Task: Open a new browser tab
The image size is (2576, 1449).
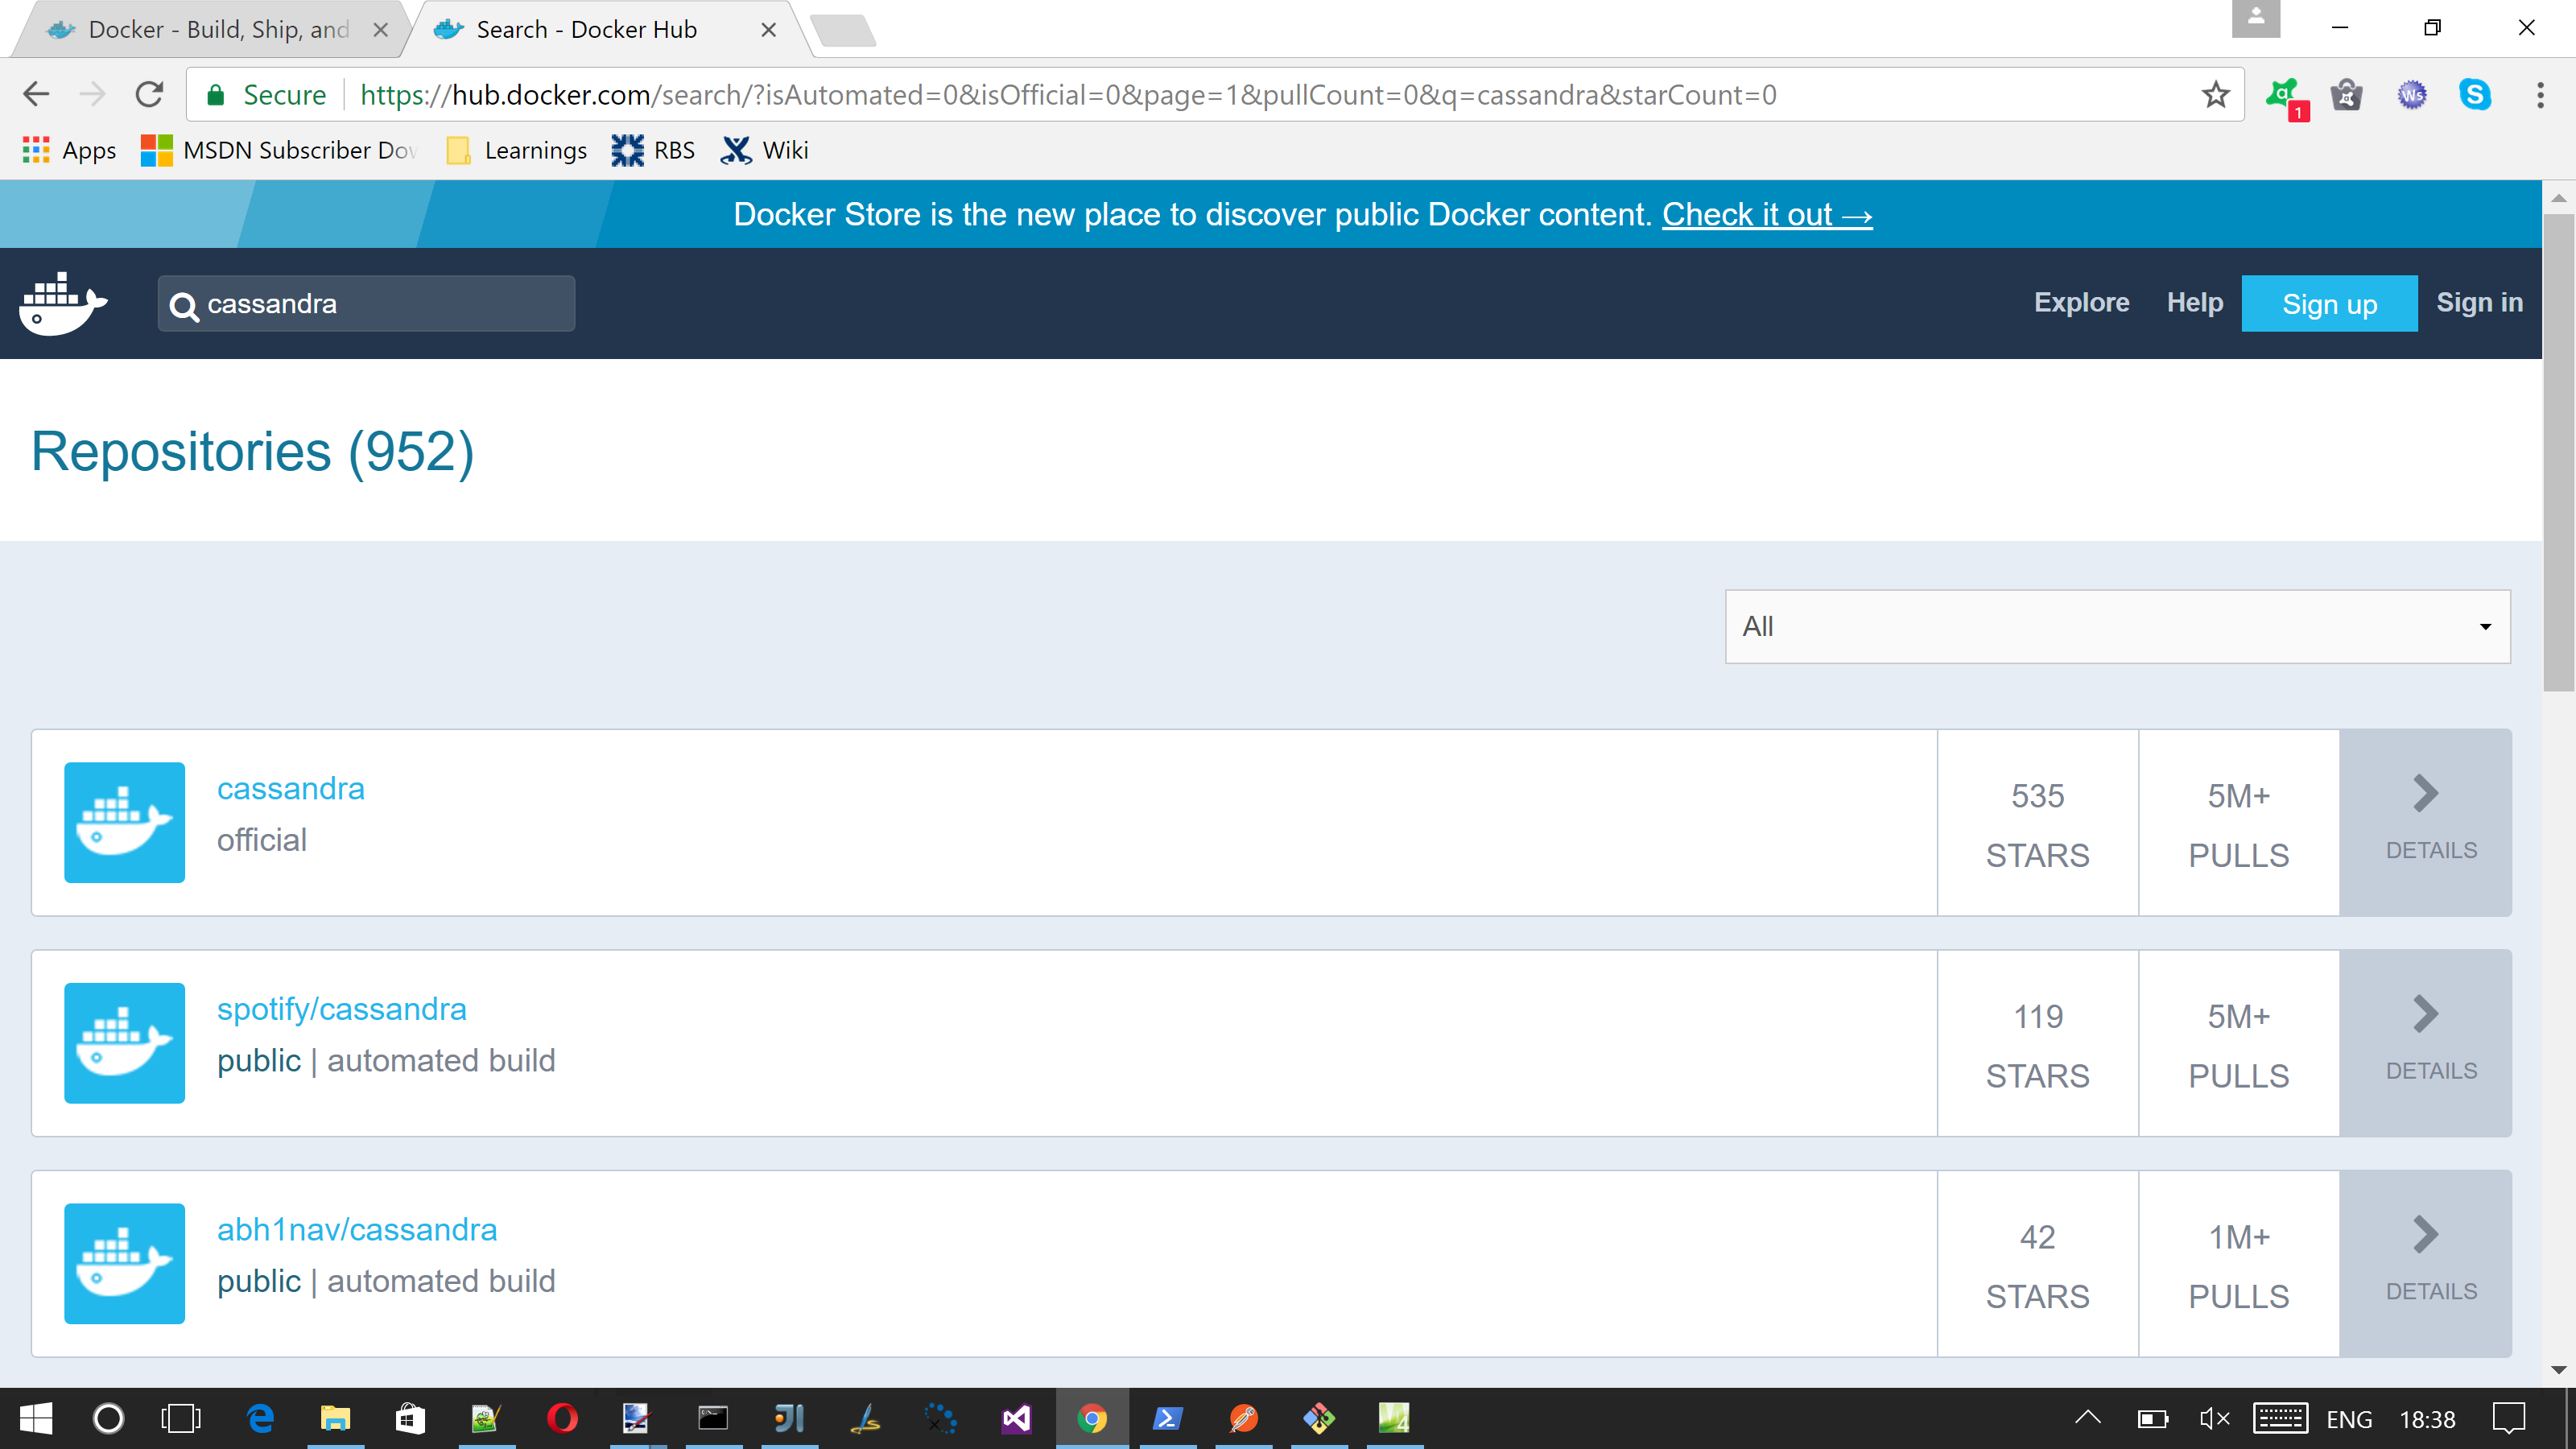Action: pyautogui.click(x=843, y=31)
